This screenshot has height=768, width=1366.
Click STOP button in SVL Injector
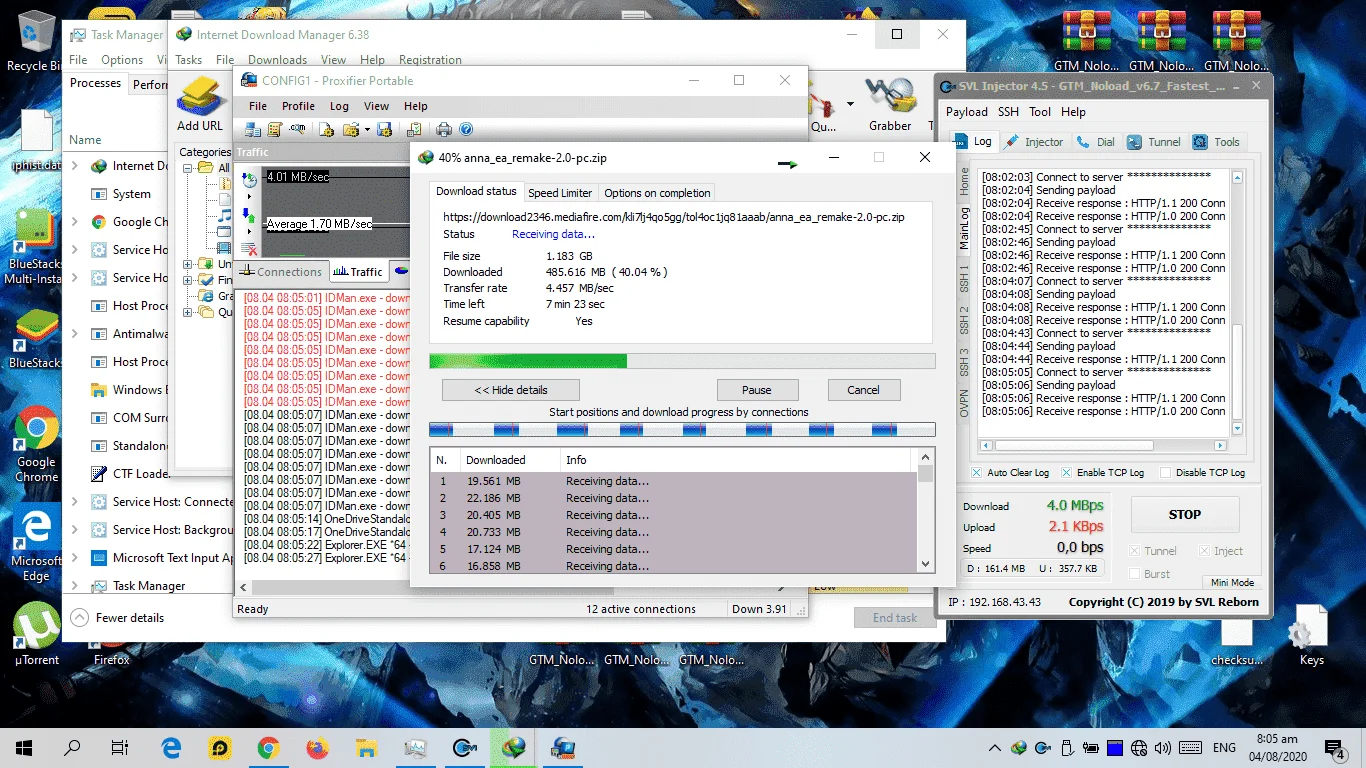click(x=1185, y=514)
